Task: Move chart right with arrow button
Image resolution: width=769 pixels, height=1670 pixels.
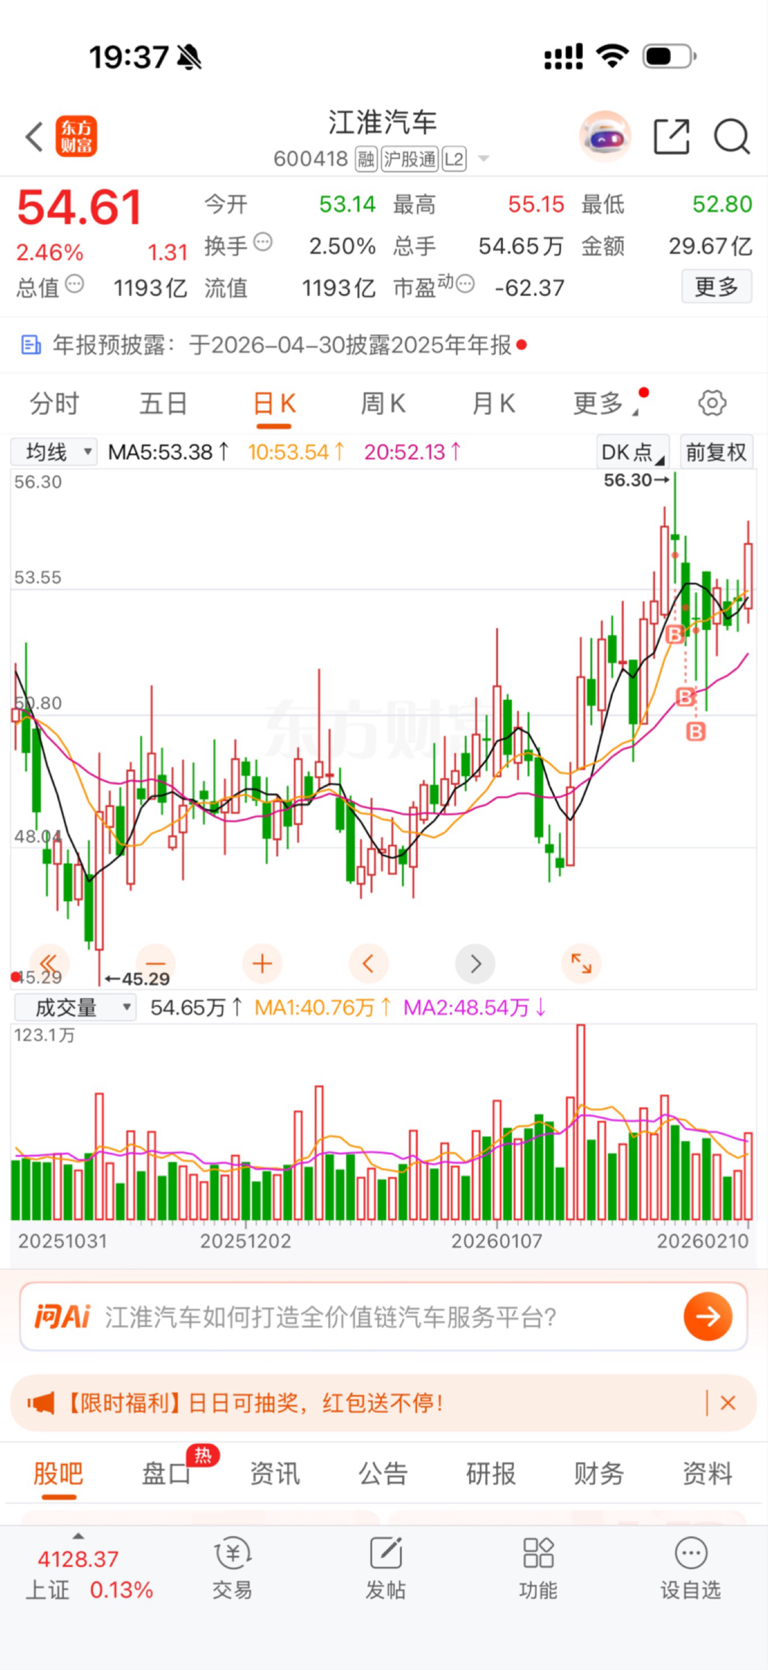Action: [x=475, y=963]
